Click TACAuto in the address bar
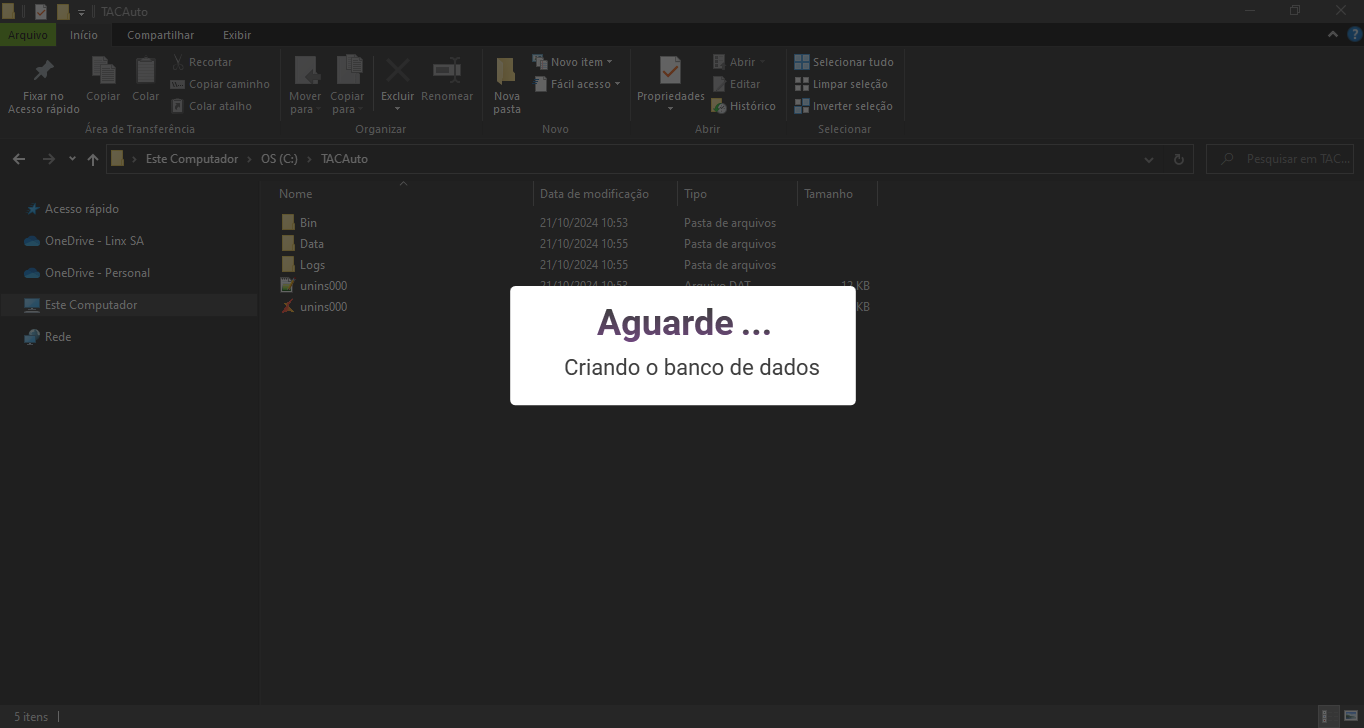This screenshot has height=728, width=1364. (344, 159)
